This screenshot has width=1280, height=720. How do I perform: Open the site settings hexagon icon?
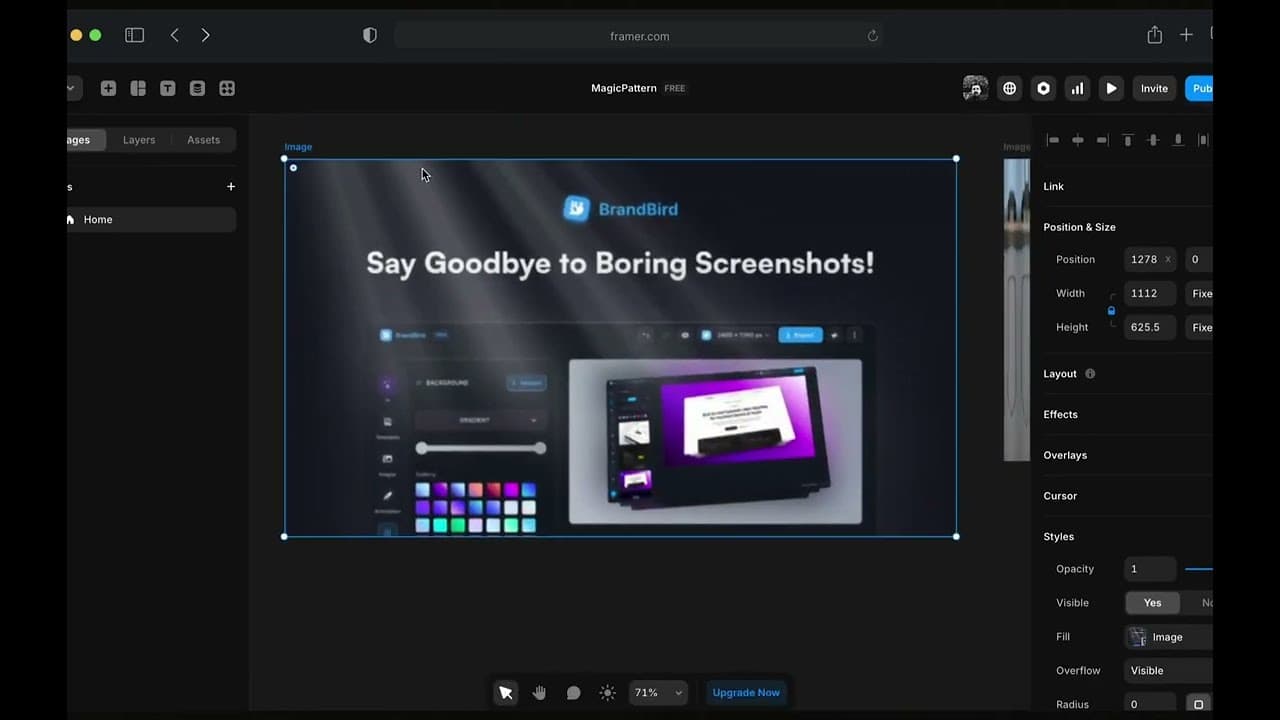1043,88
